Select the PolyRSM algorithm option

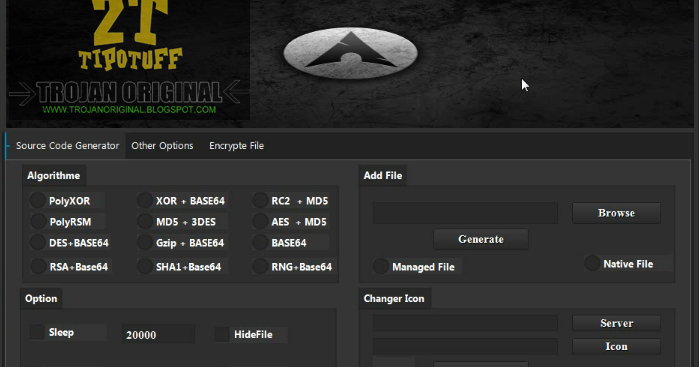pos(38,221)
